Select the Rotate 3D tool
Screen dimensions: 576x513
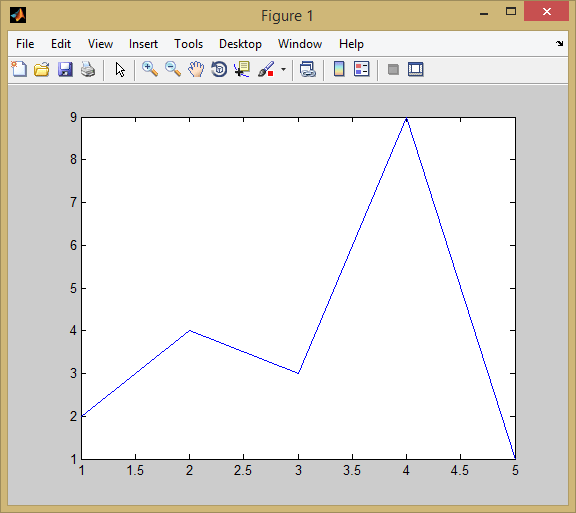219,69
